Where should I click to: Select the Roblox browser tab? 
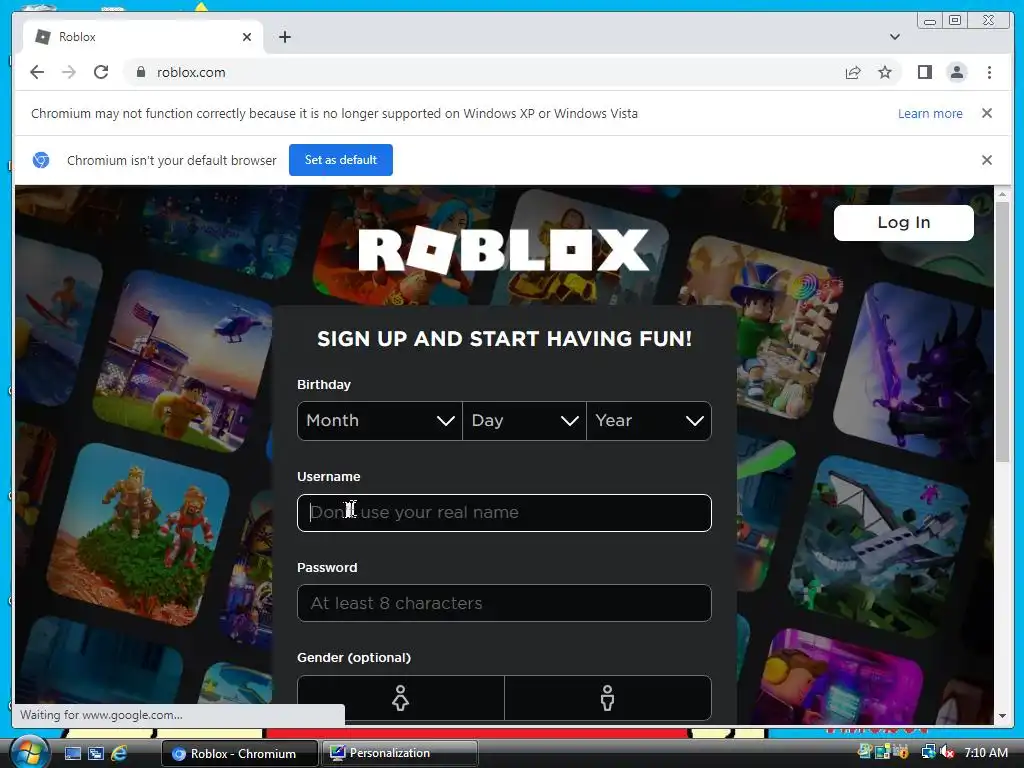[x=142, y=37]
